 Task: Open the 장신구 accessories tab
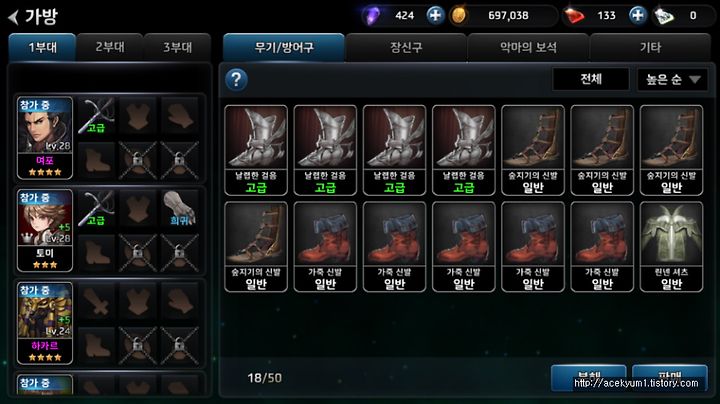pyautogui.click(x=406, y=47)
